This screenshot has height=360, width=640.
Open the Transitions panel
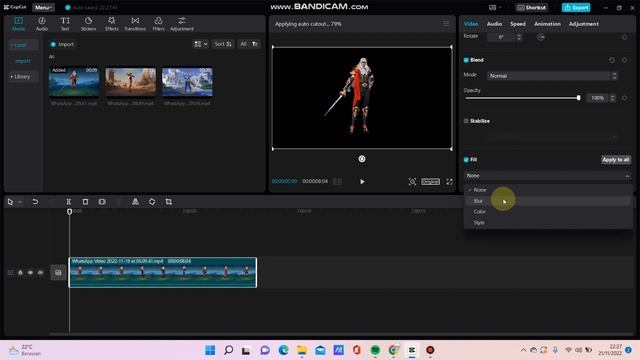coord(135,24)
